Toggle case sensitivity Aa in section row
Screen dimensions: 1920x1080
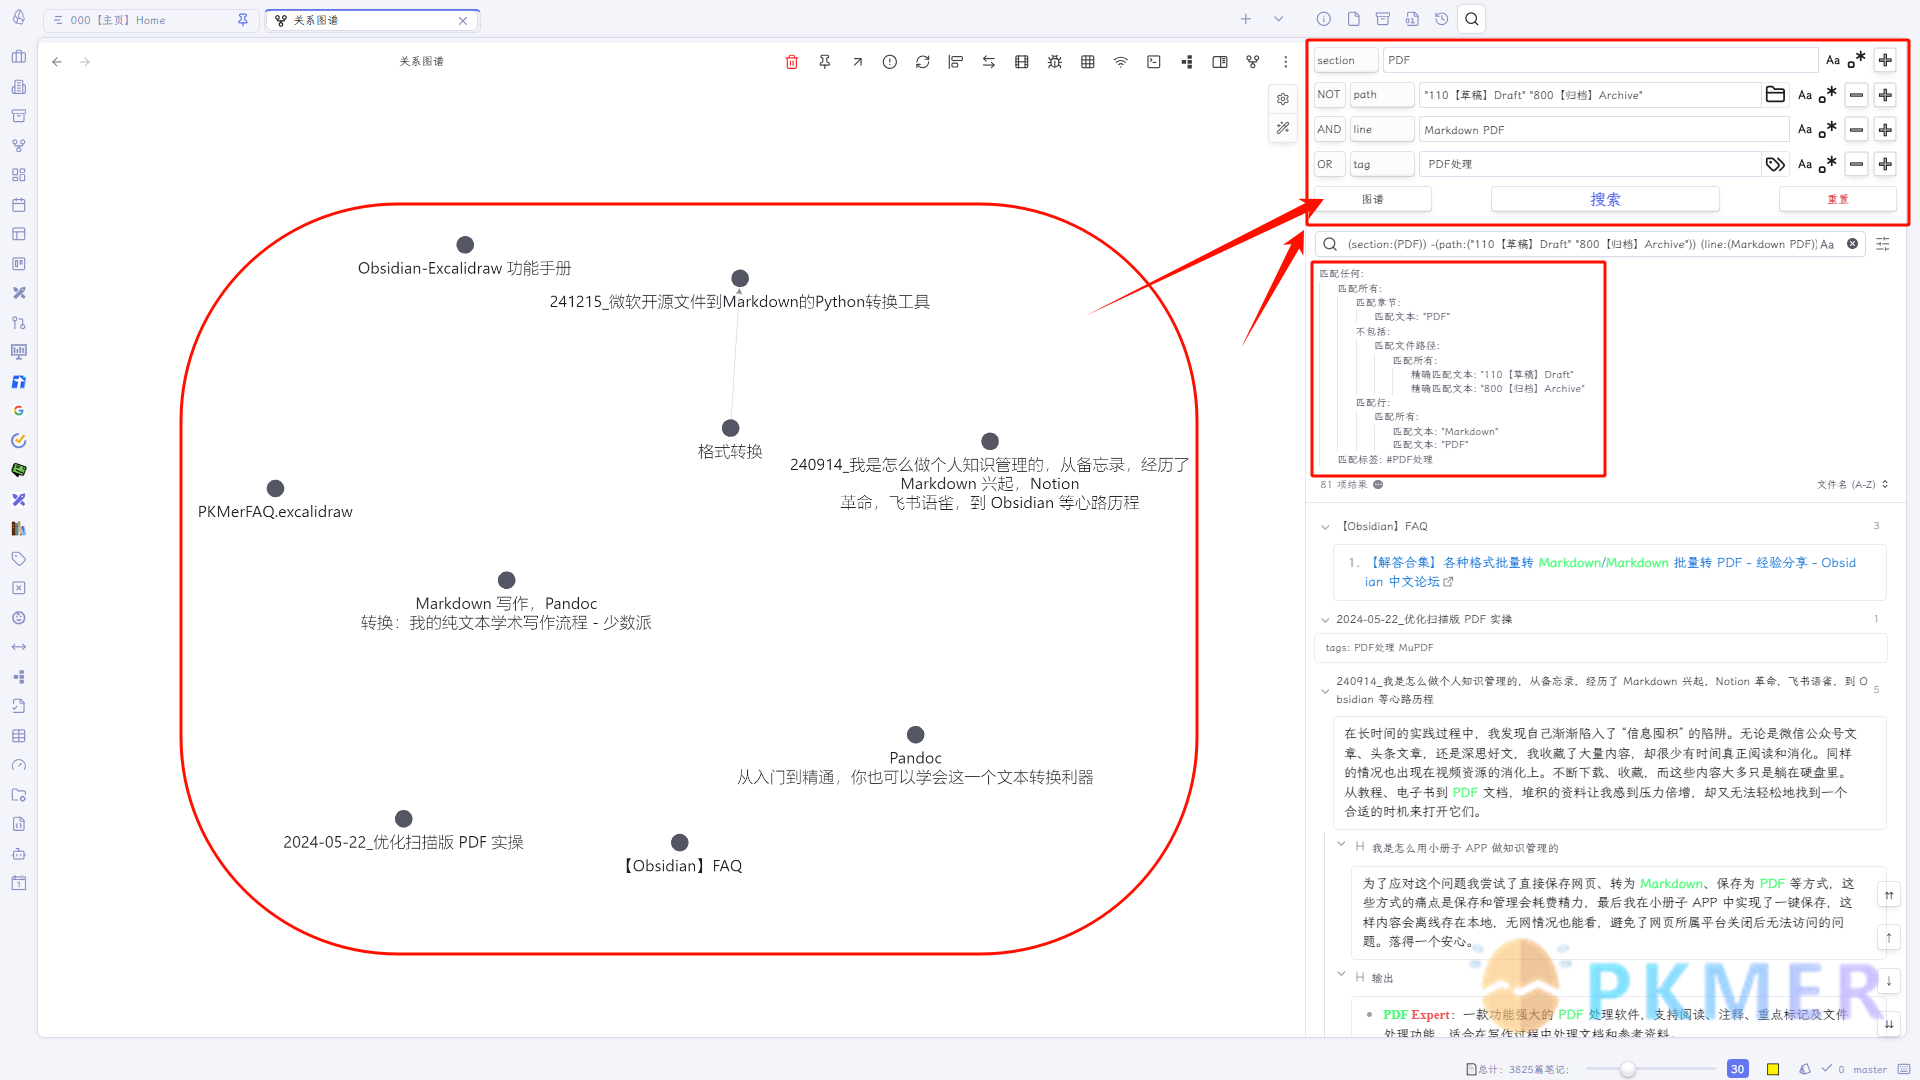1832,60
